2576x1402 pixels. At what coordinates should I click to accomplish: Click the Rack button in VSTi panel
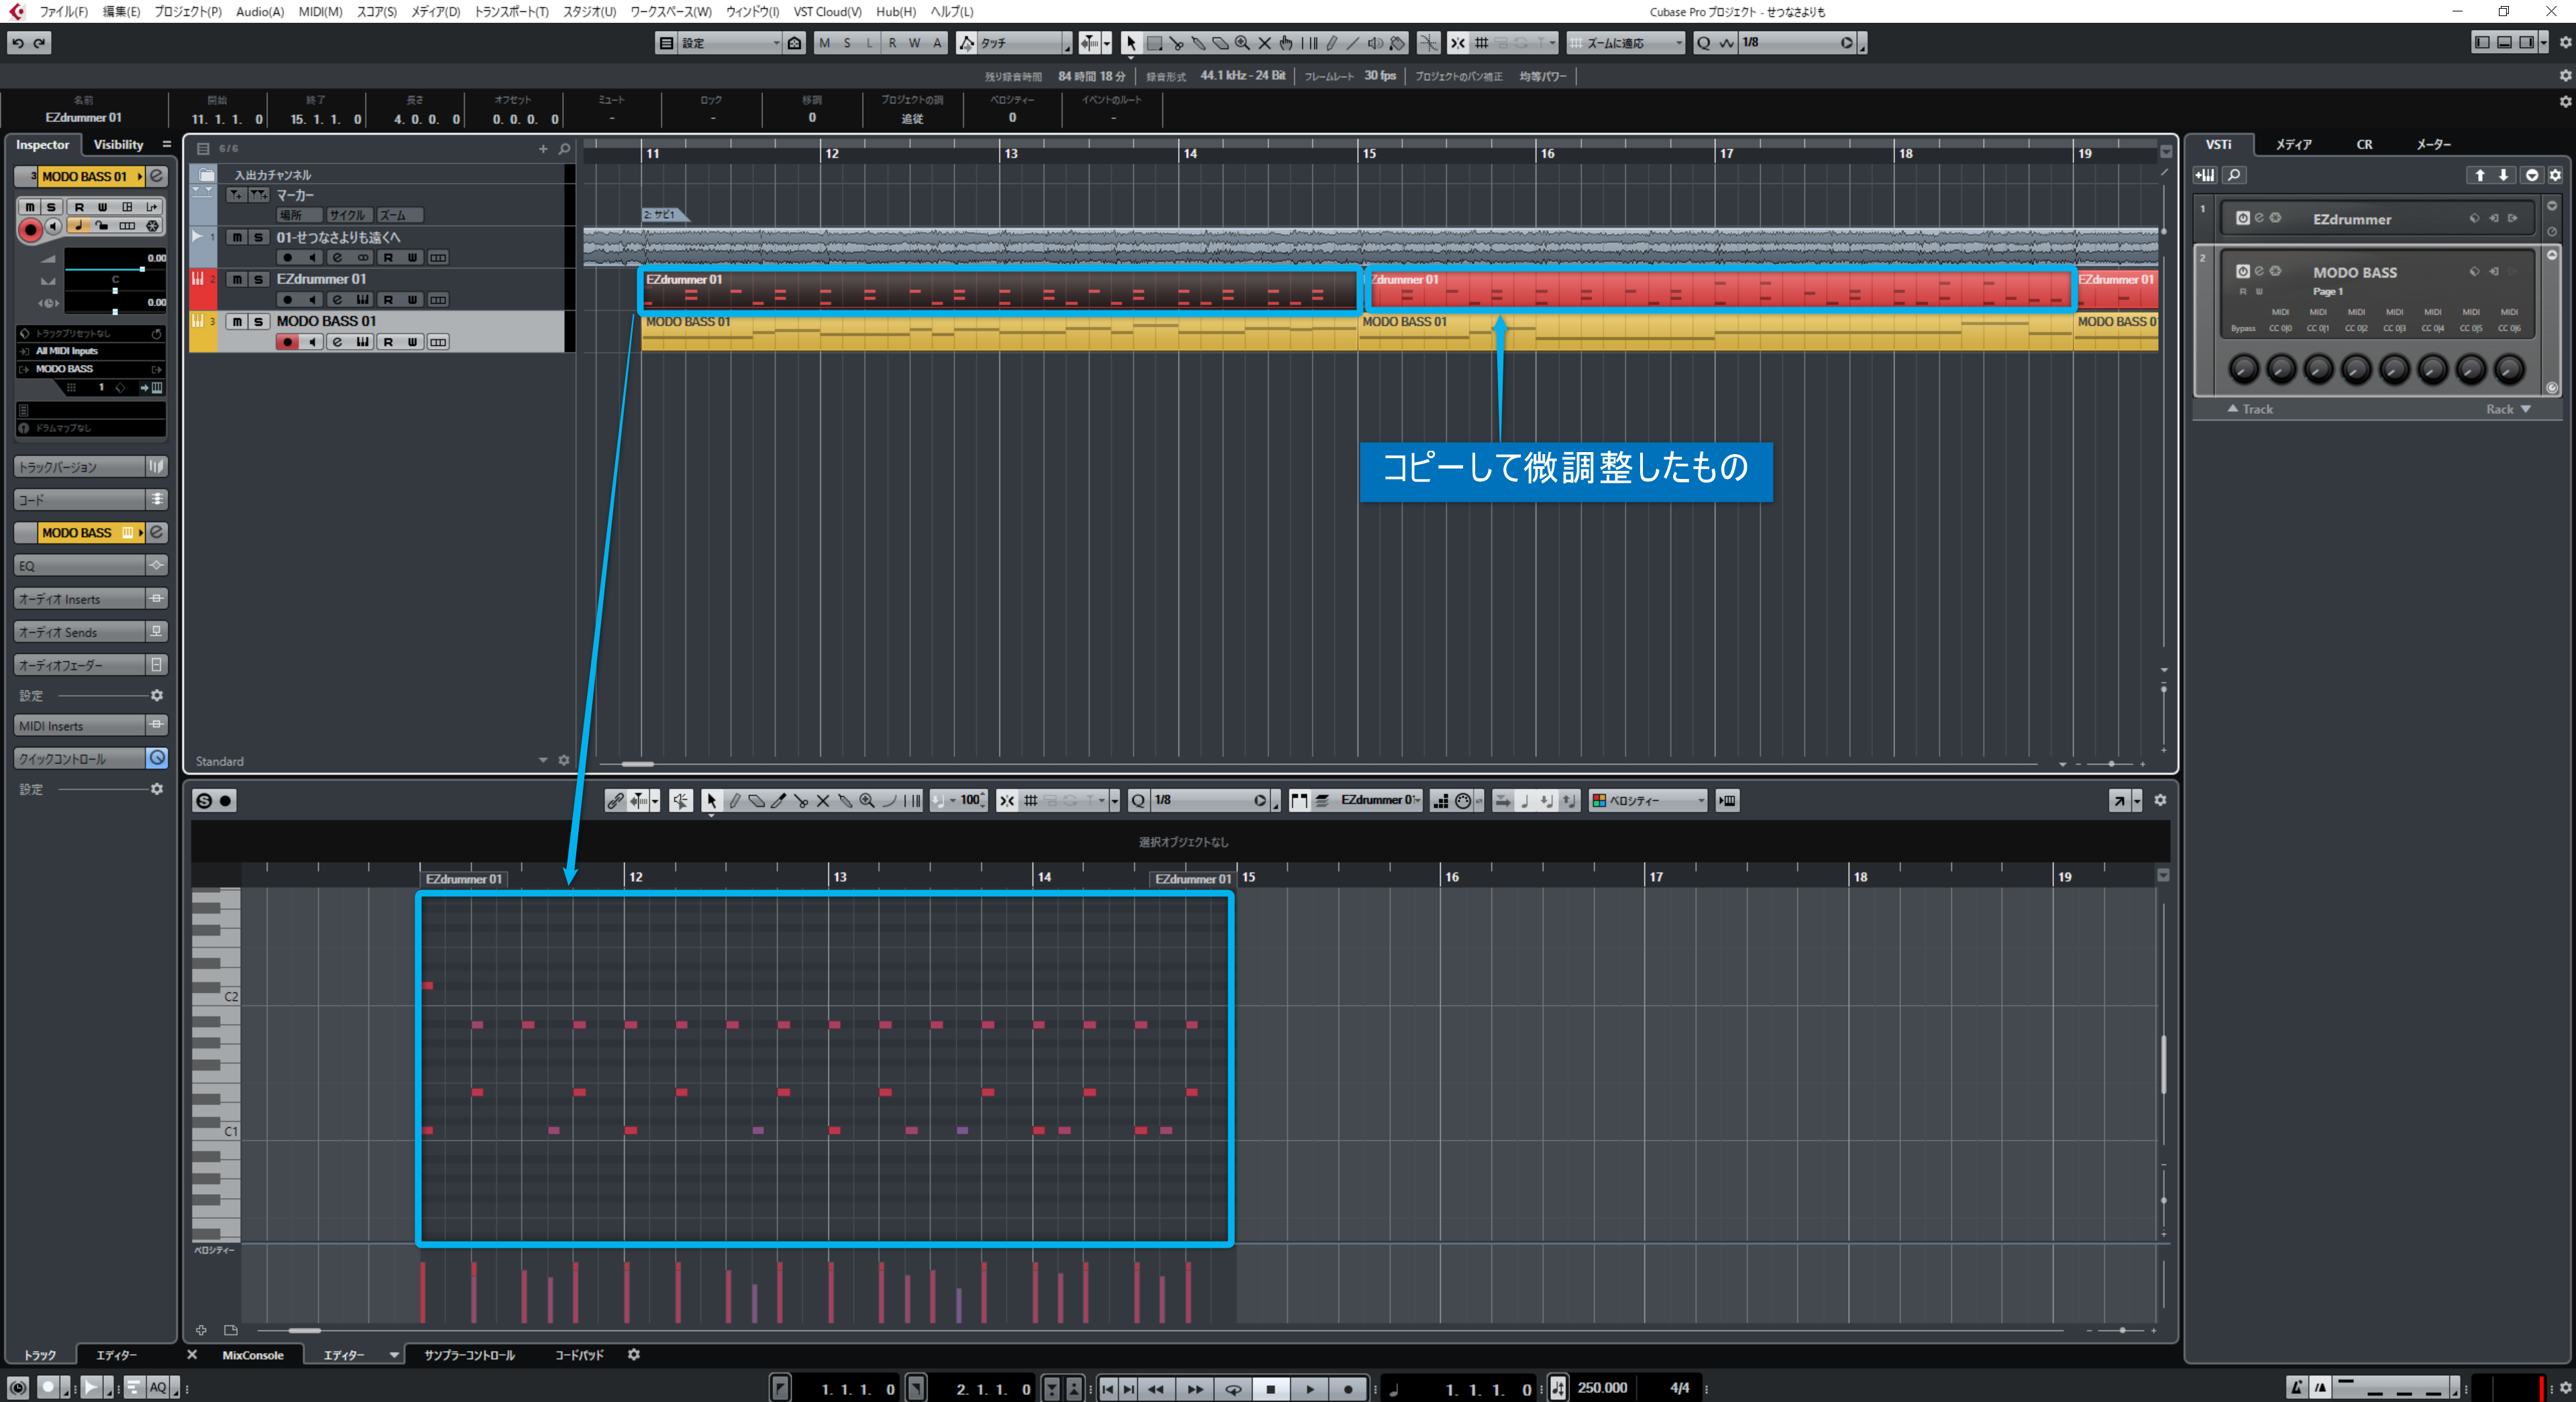point(2508,409)
